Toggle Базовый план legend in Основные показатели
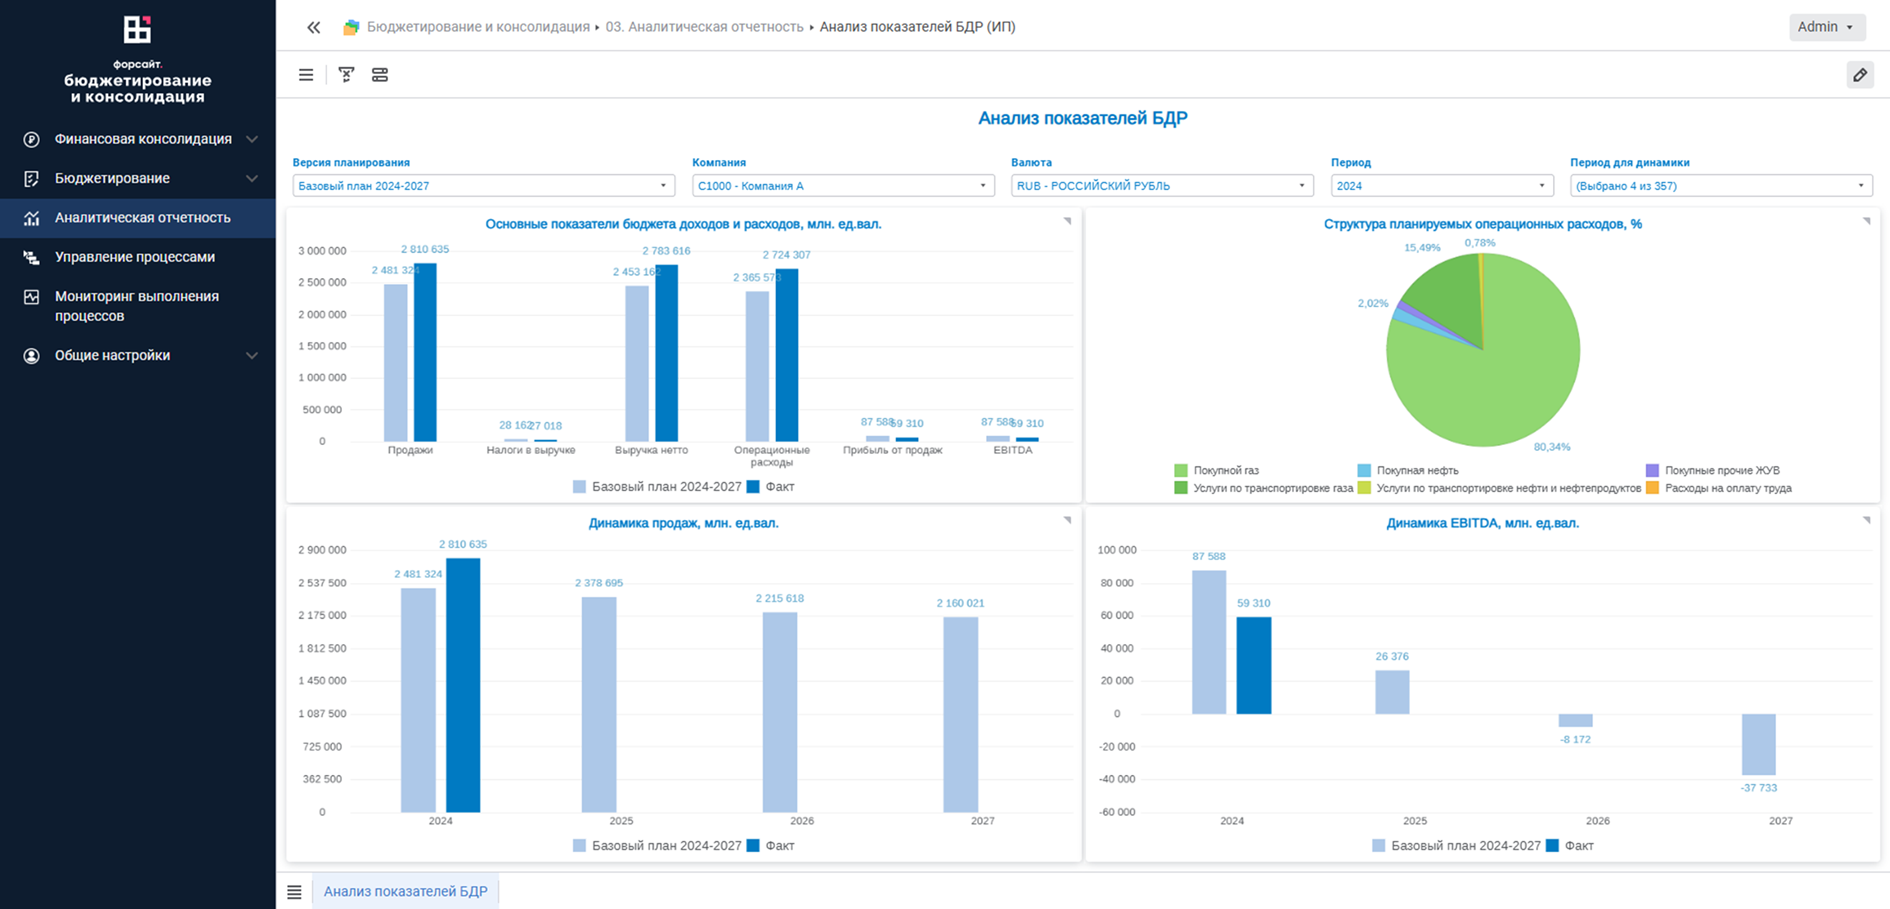The height and width of the screenshot is (909, 1890). point(657,487)
